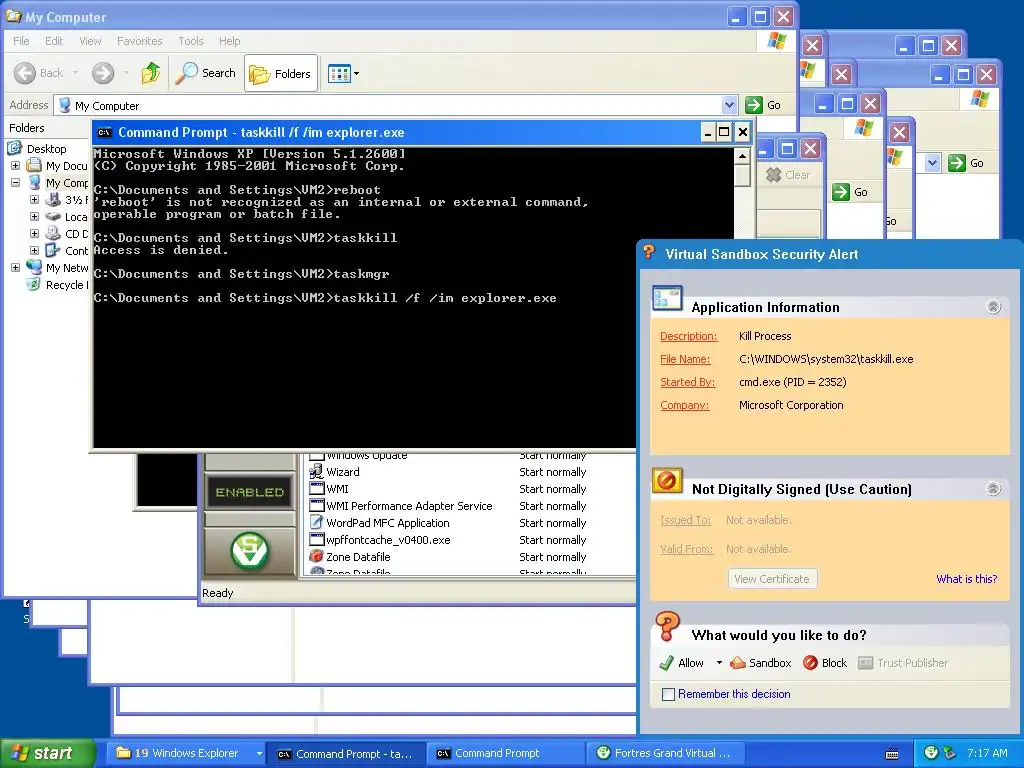
Task: Click the Up folder icon in My Computer
Action: (x=151, y=73)
